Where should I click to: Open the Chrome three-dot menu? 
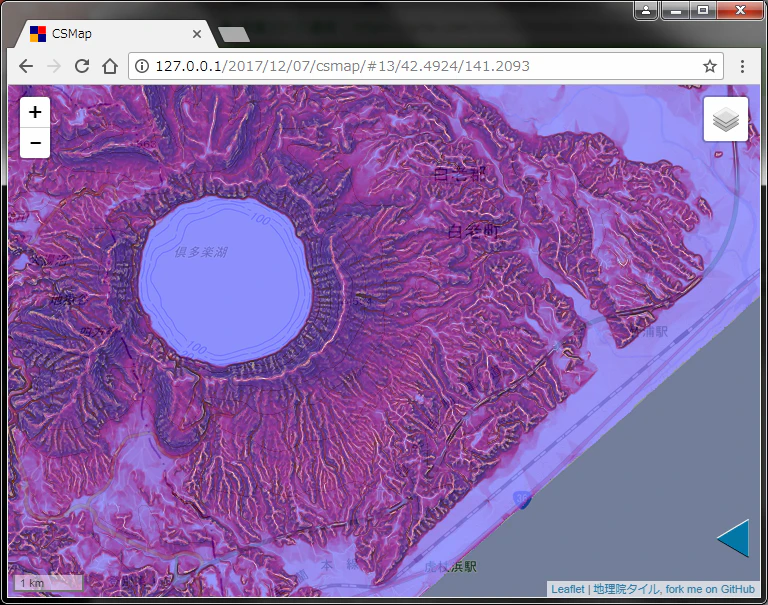(x=743, y=66)
